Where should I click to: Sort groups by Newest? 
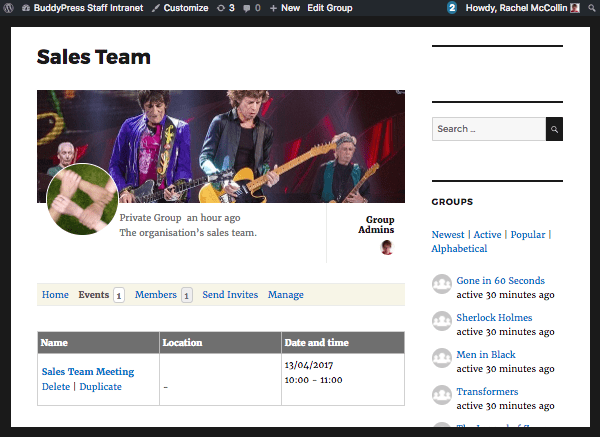pyautogui.click(x=448, y=235)
